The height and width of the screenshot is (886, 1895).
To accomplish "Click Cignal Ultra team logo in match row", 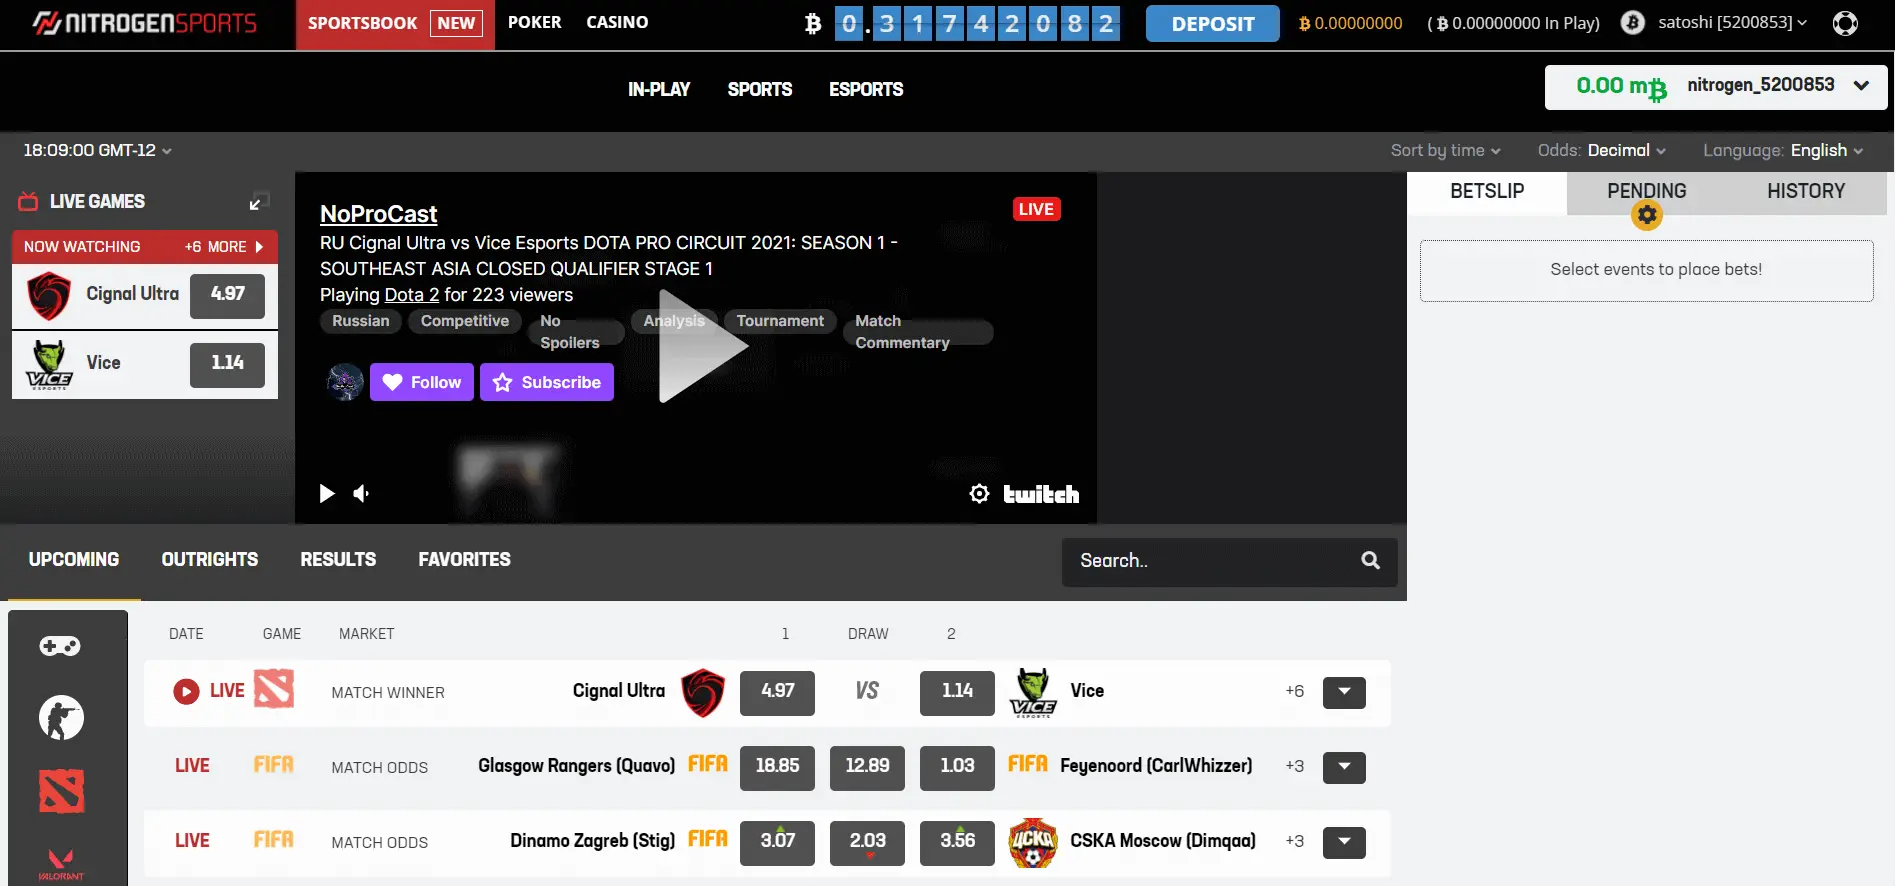I will 703,692.
